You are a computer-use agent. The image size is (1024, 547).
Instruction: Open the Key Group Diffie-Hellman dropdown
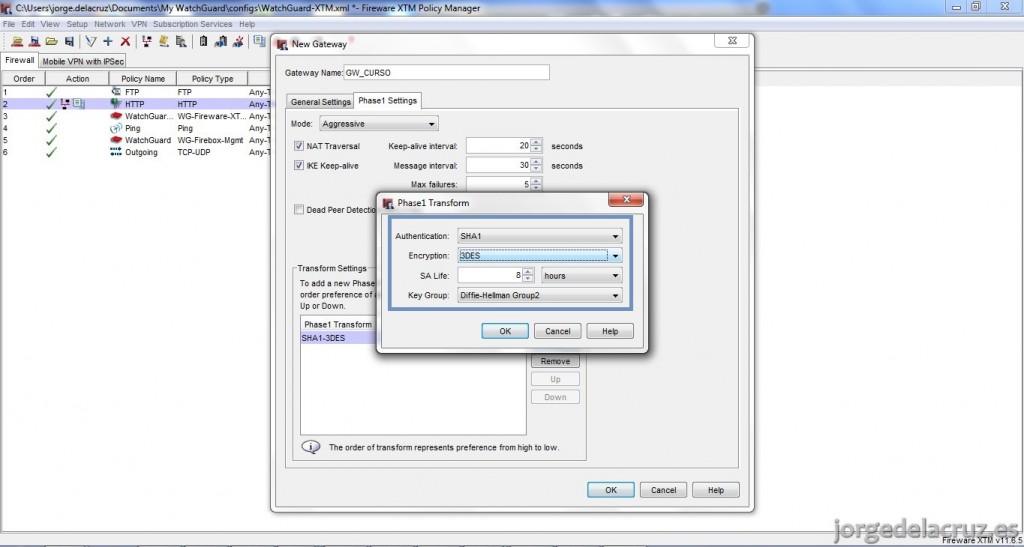(539, 296)
